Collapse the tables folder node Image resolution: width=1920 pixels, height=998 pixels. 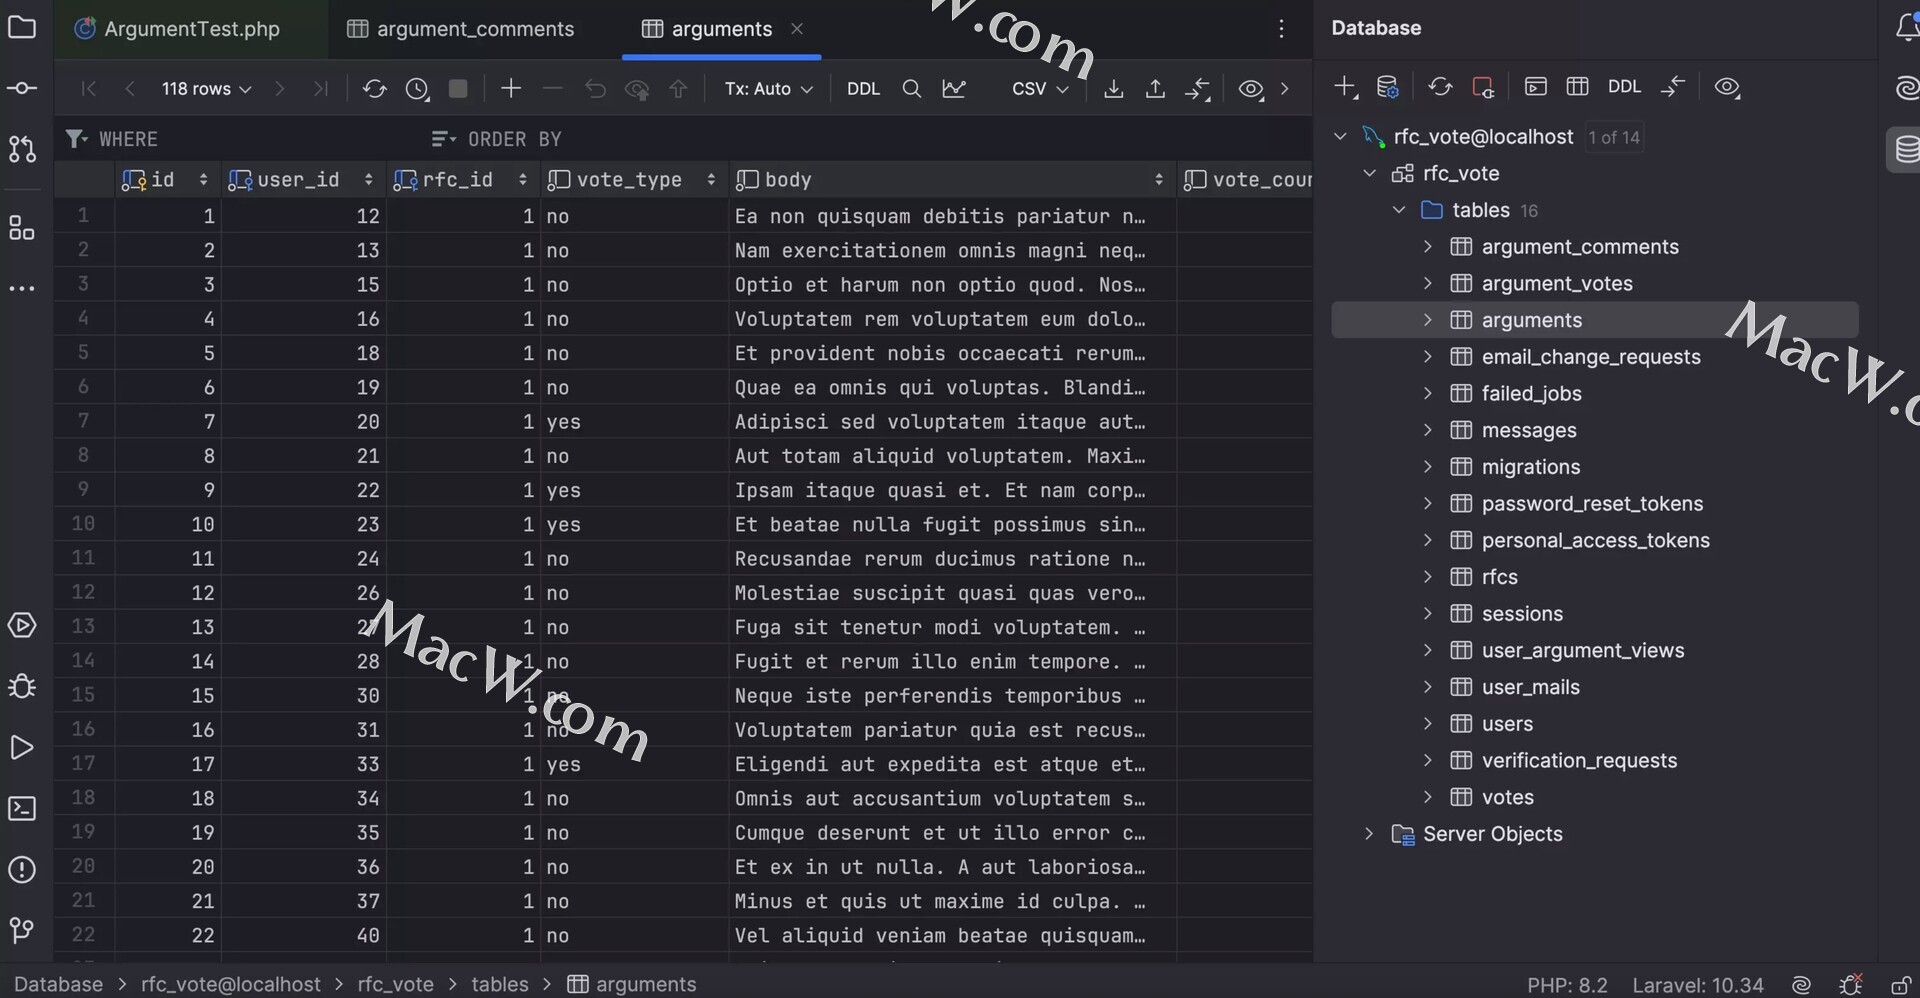coord(1399,210)
